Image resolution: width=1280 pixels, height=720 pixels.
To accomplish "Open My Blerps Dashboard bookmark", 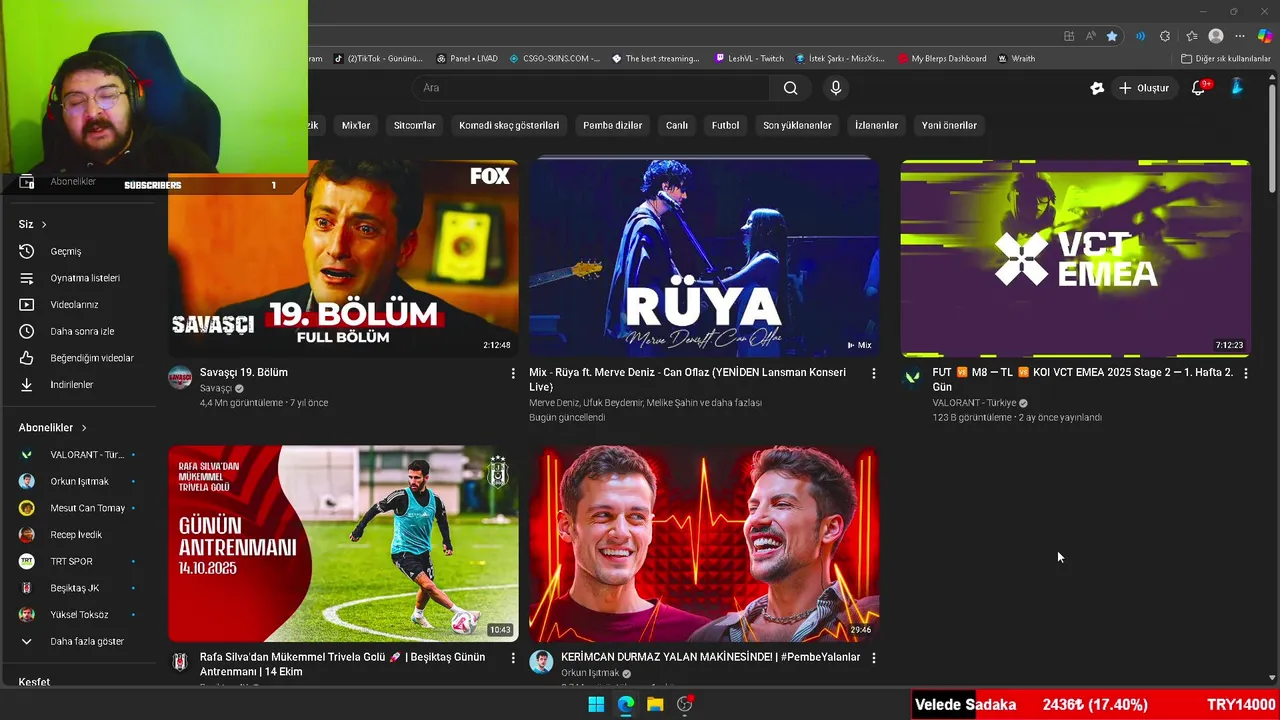I will [x=942, y=59].
